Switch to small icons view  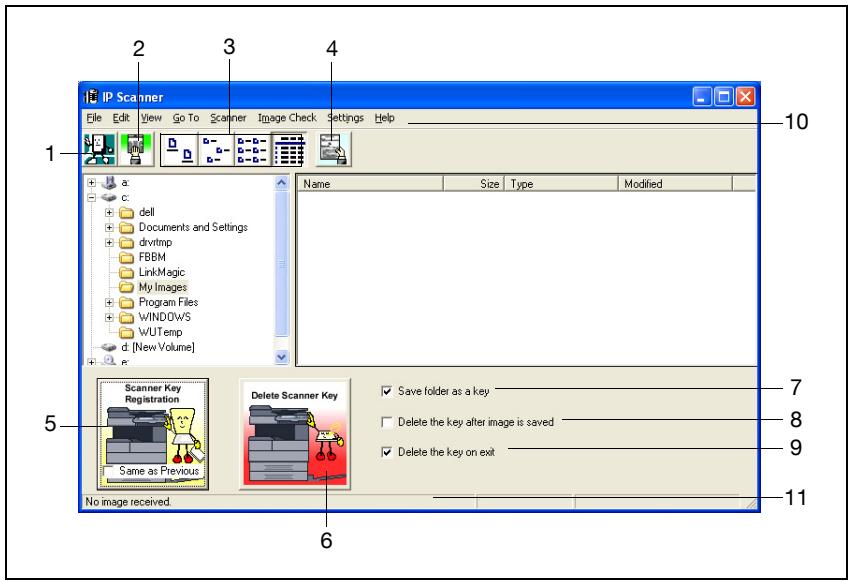[x=216, y=150]
